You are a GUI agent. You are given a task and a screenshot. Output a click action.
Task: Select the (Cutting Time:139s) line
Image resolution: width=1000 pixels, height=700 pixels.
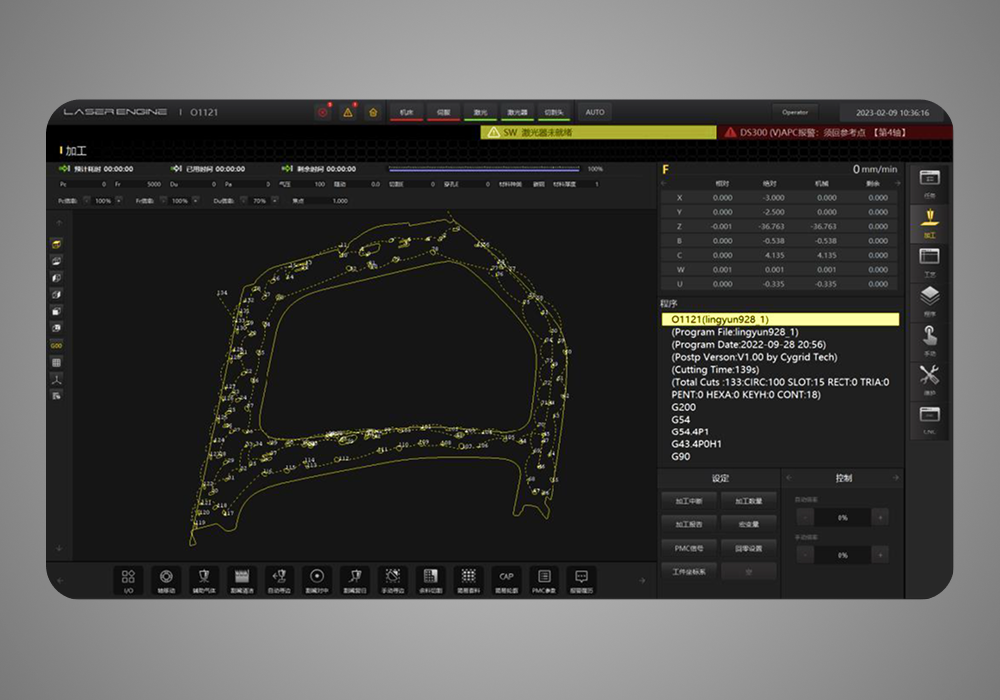(x=715, y=369)
